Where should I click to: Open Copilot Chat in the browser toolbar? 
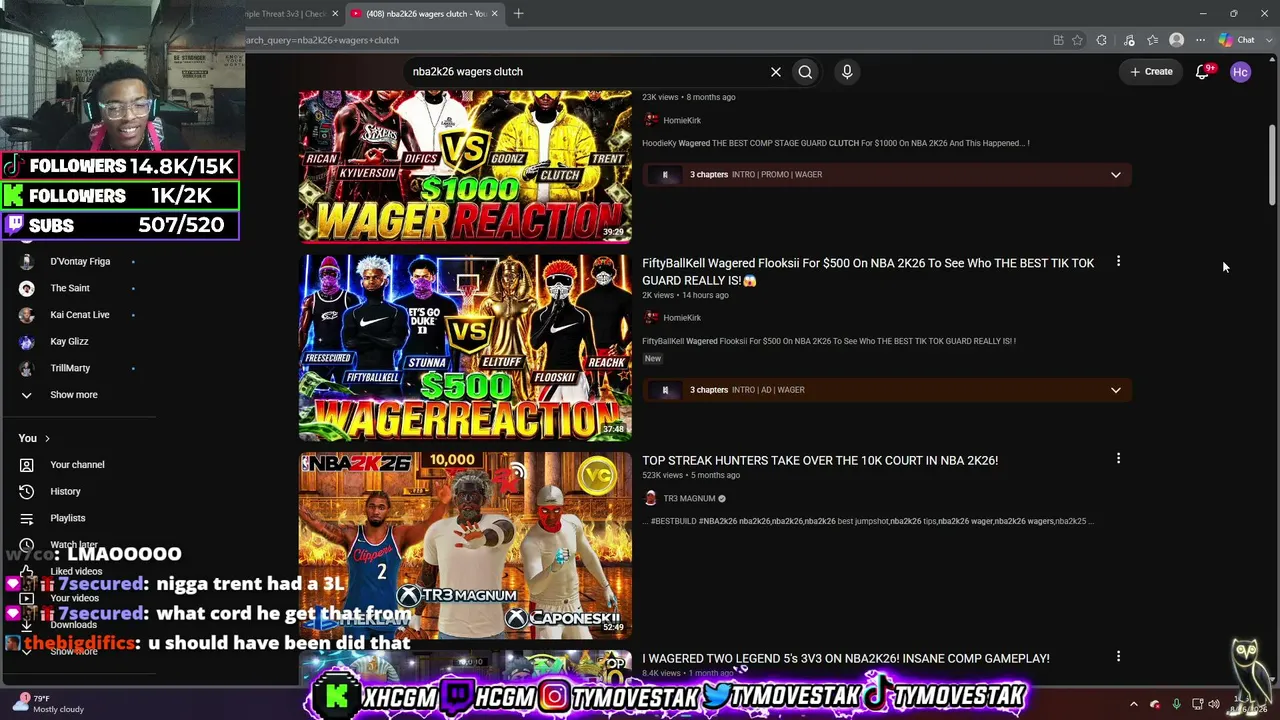pyautogui.click(x=1238, y=40)
